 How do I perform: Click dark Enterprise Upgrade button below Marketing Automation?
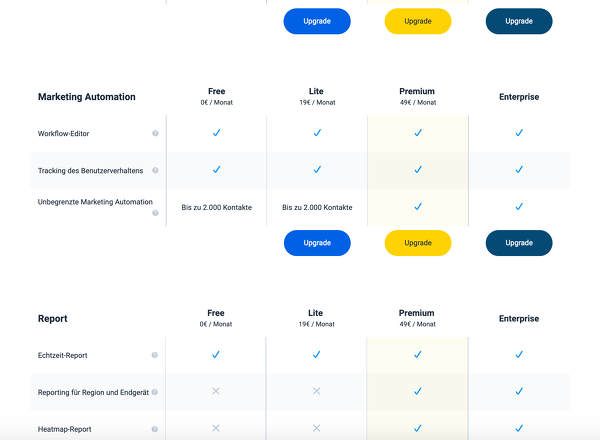pyautogui.click(x=519, y=243)
